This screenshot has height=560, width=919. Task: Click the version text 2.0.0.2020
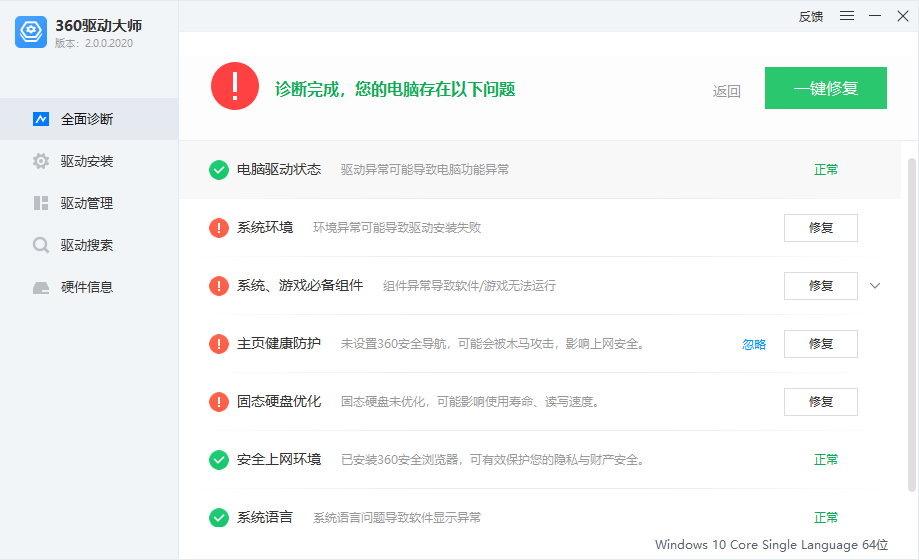pos(109,43)
